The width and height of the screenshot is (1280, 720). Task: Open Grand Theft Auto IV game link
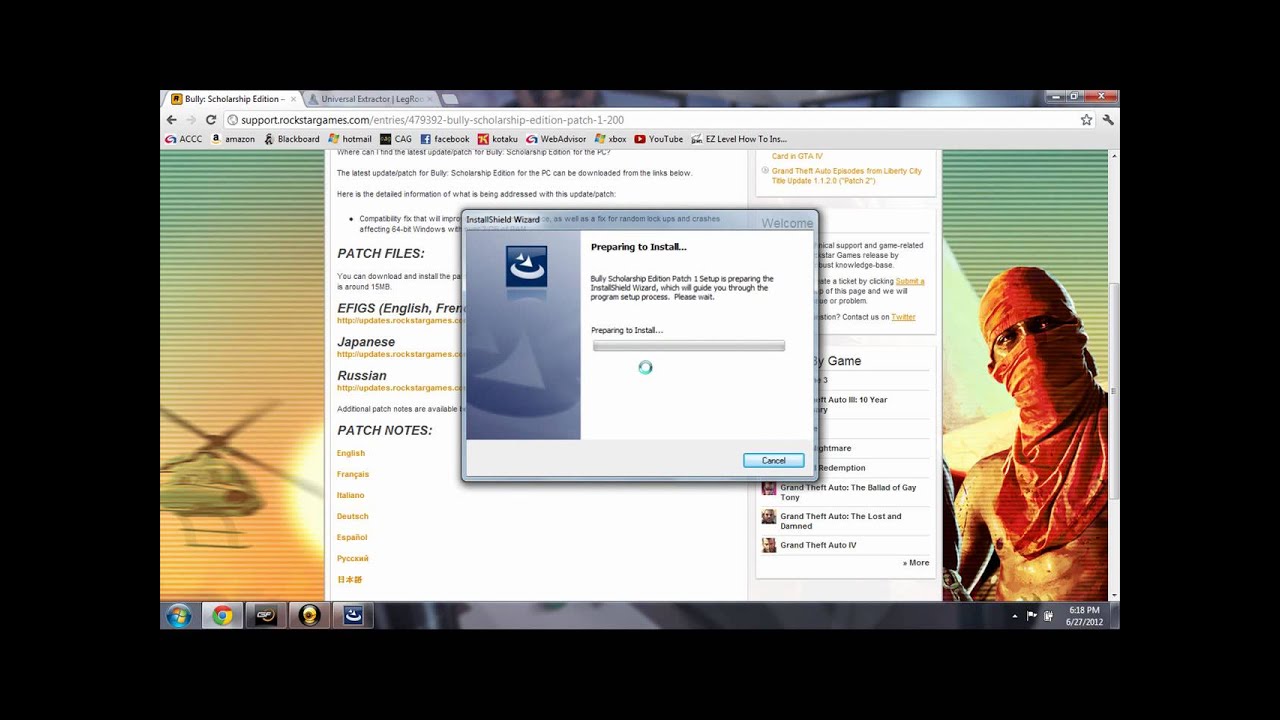pos(818,545)
